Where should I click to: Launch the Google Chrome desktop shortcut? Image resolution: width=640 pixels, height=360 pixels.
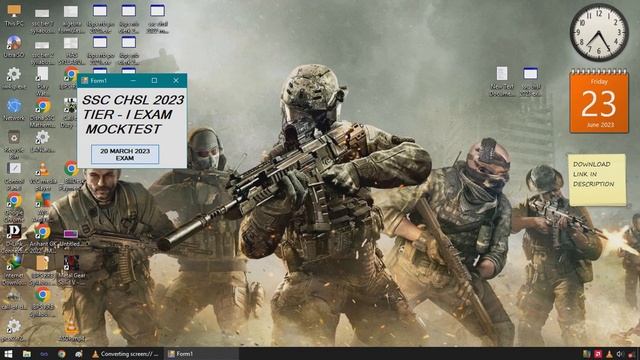tap(14, 207)
